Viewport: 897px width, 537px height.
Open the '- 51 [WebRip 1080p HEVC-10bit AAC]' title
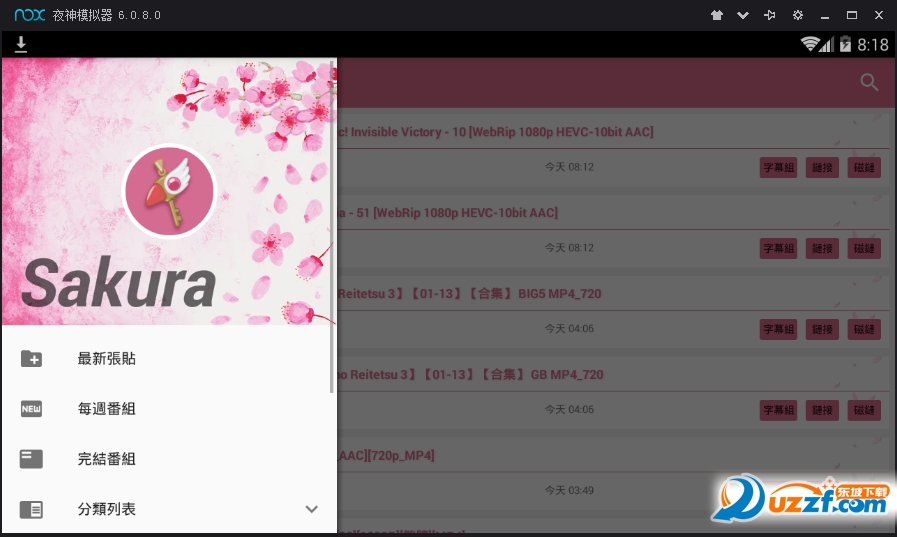tap(447, 213)
